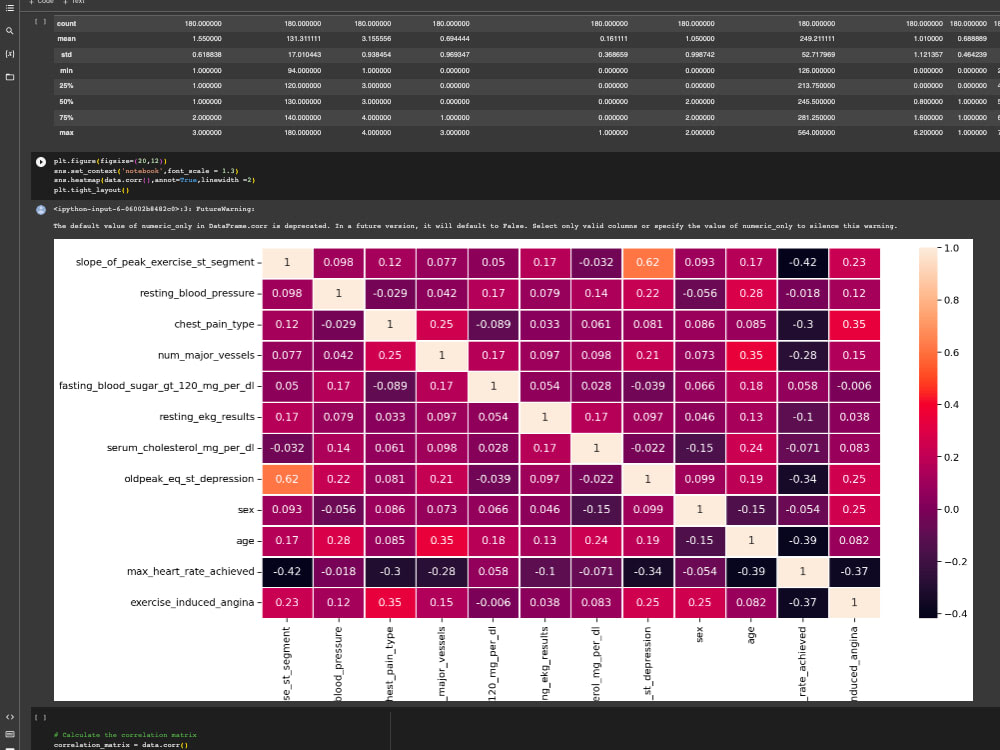Image resolution: width=1000 pixels, height=750 pixels.
Task: Click the empty run bracket of describe cell
Action: [40, 22]
